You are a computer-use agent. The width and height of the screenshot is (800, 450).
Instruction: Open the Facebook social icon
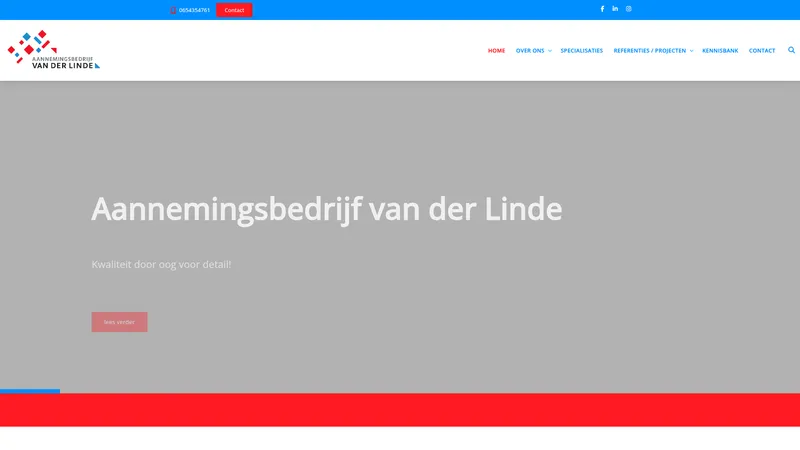click(602, 9)
